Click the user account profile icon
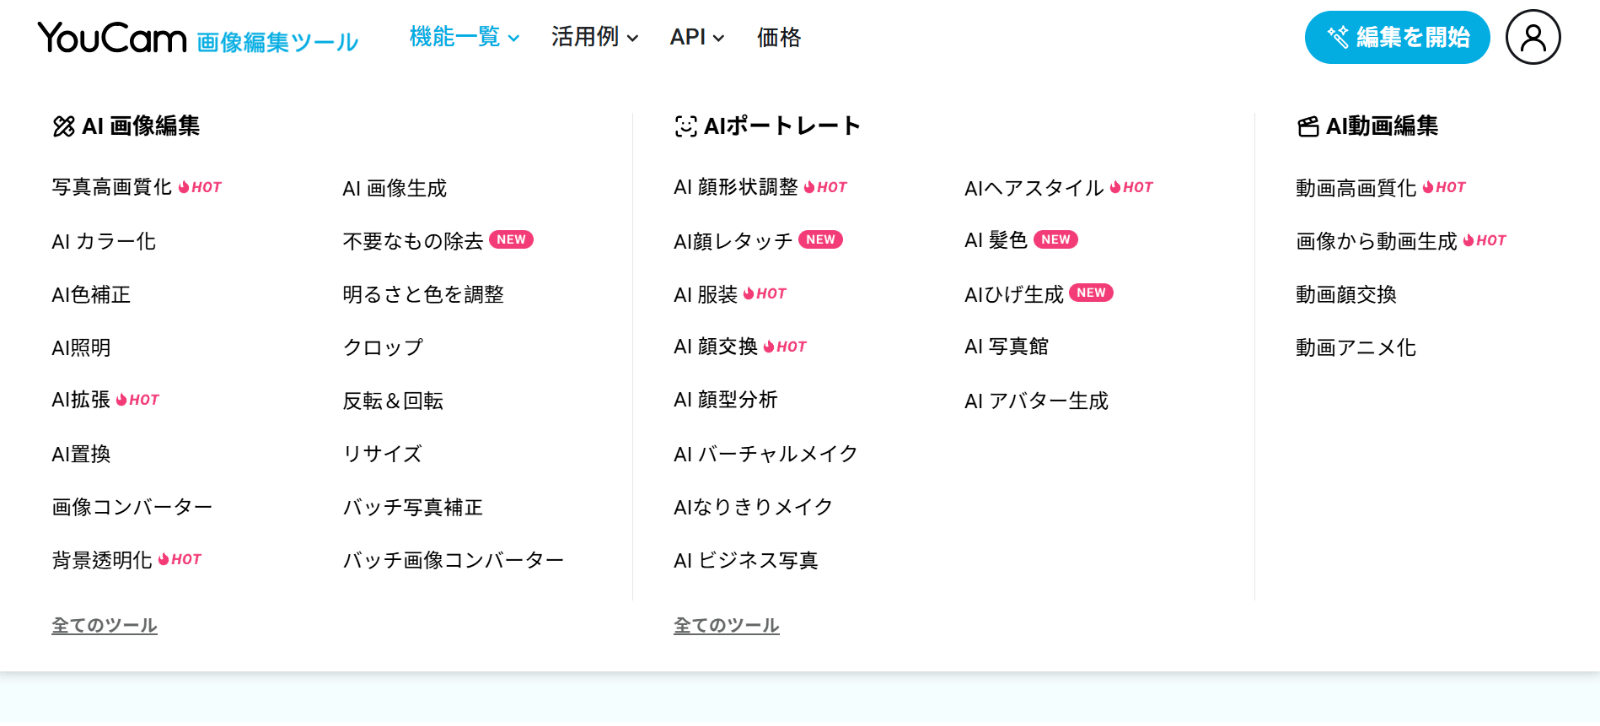 pyautogui.click(x=1532, y=38)
